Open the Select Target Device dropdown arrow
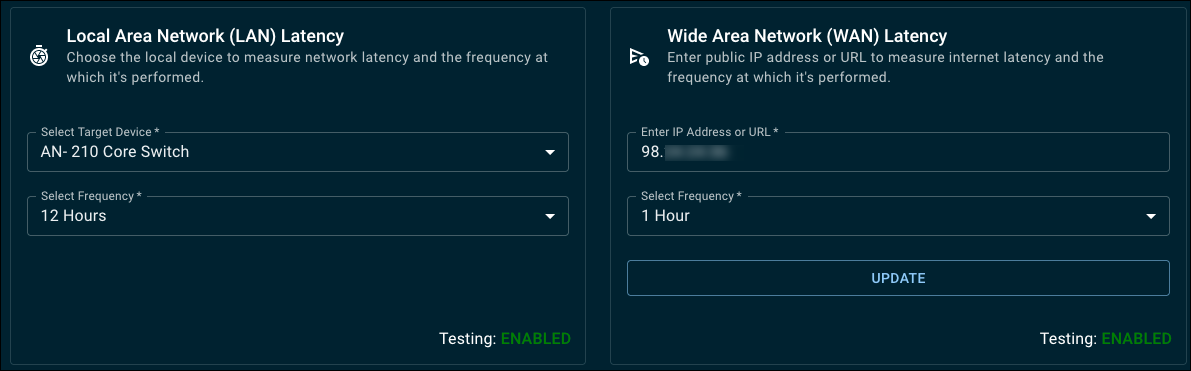The height and width of the screenshot is (371, 1191). pyautogui.click(x=551, y=153)
